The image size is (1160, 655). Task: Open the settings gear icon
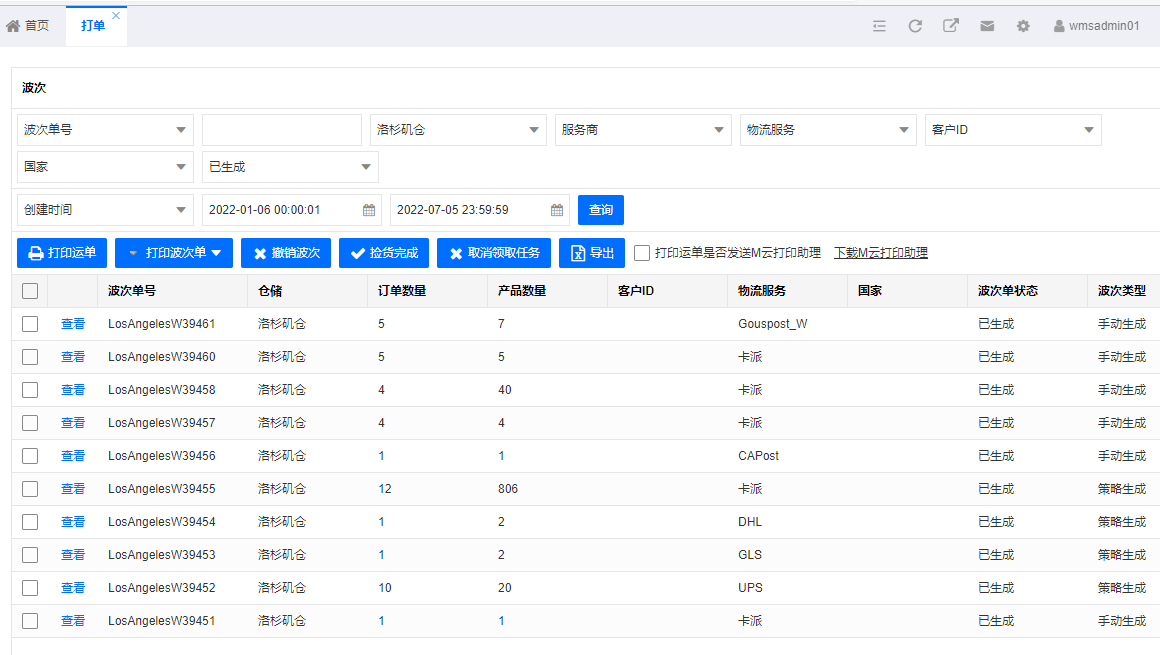point(1023,26)
